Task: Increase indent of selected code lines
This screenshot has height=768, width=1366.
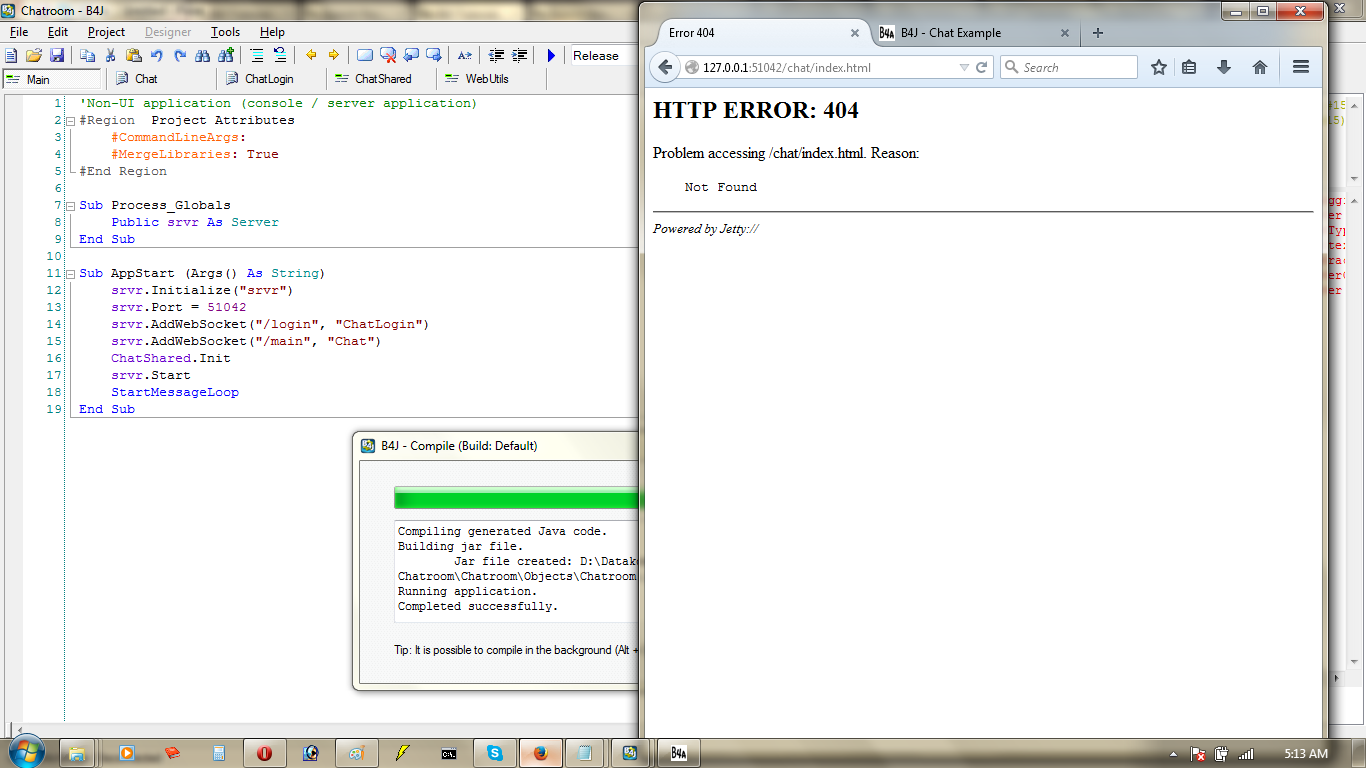Action: pos(520,56)
